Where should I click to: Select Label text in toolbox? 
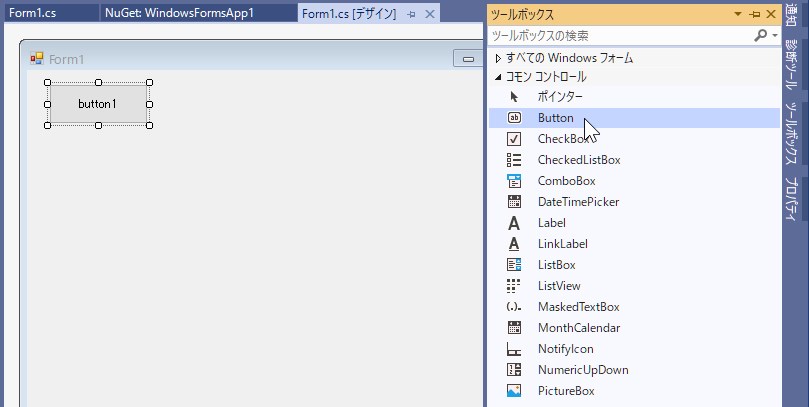tap(552, 223)
